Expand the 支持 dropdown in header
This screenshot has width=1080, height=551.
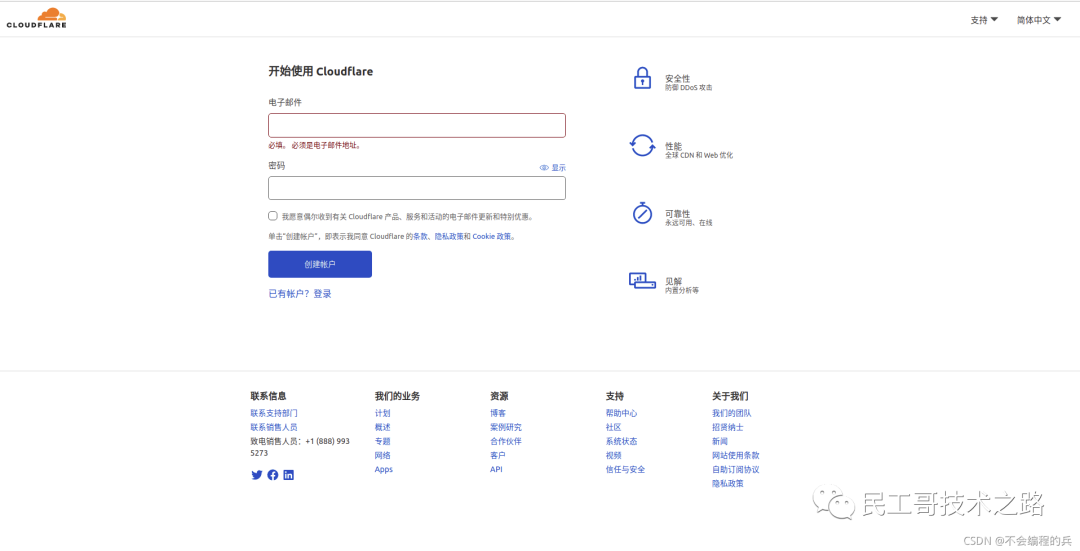coord(984,20)
